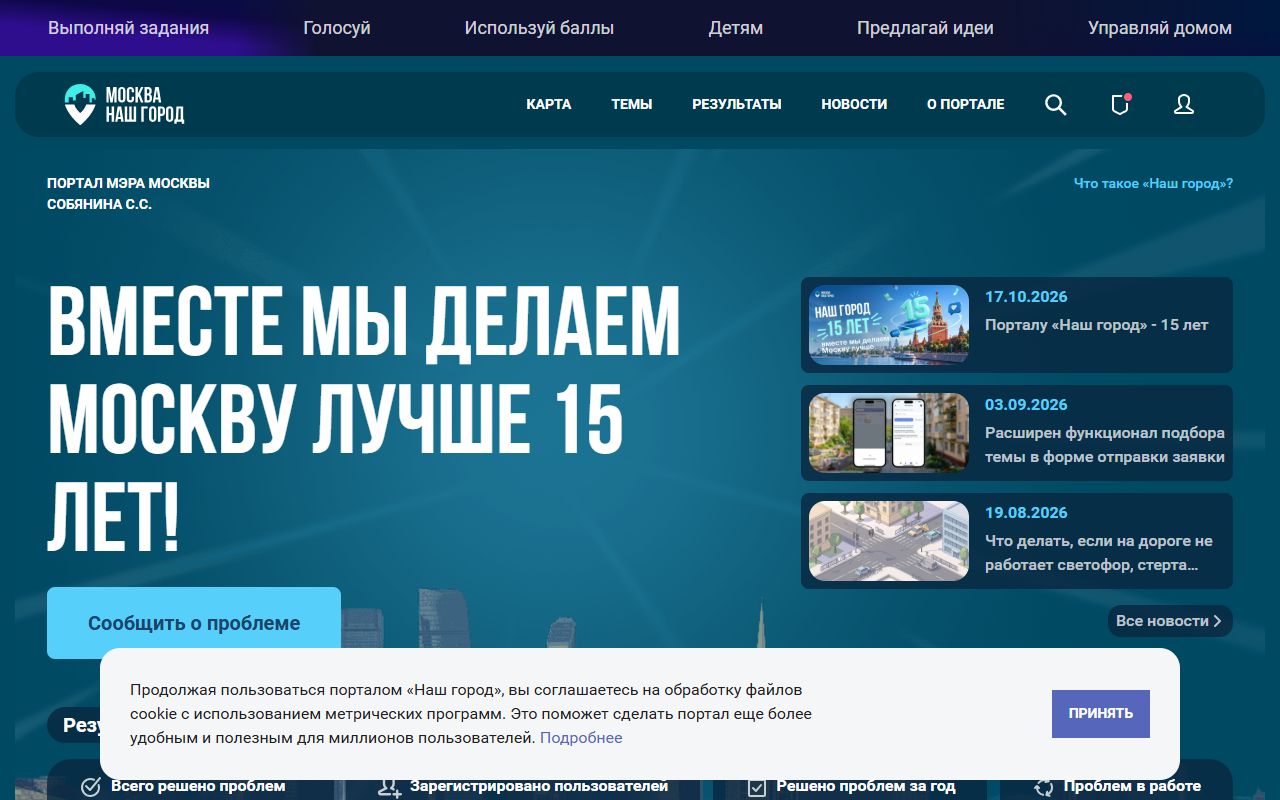Open the О портале menu item
1280x800 pixels.
[x=966, y=104]
